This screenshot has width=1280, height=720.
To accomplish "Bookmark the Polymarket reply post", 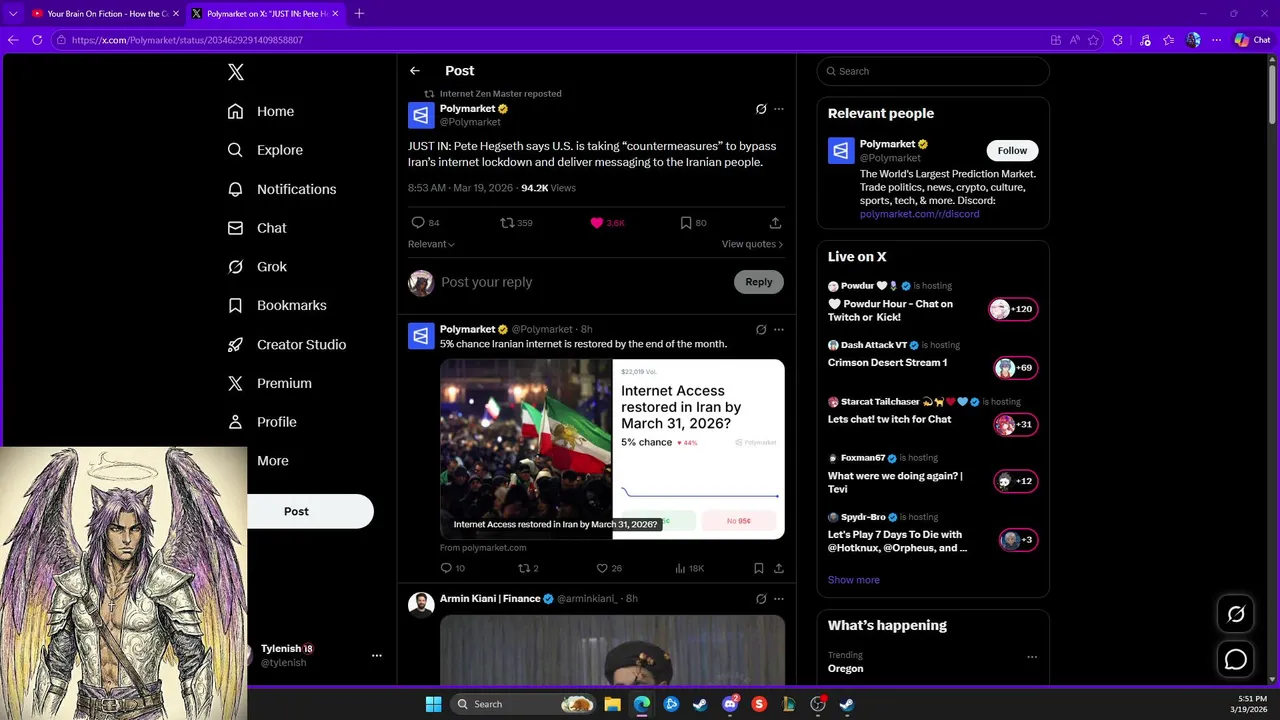I will pos(759,568).
